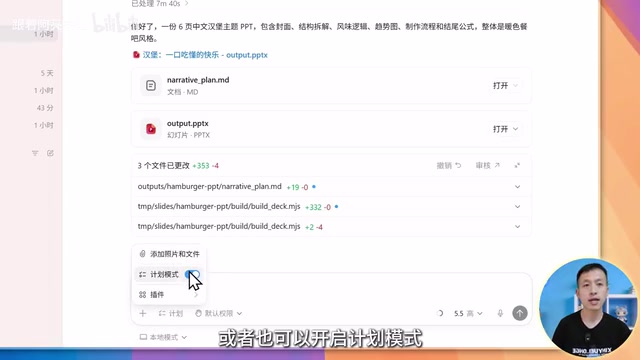This screenshot has height=360, width=640.
Task: Click build_deck.mjs path with +2 -4 changes
Action: point(219,227)
